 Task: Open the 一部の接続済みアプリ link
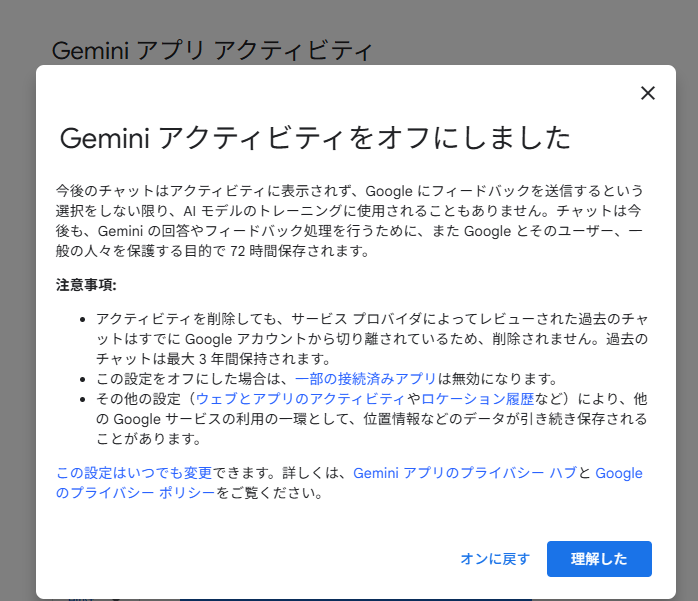click(365, 379)
